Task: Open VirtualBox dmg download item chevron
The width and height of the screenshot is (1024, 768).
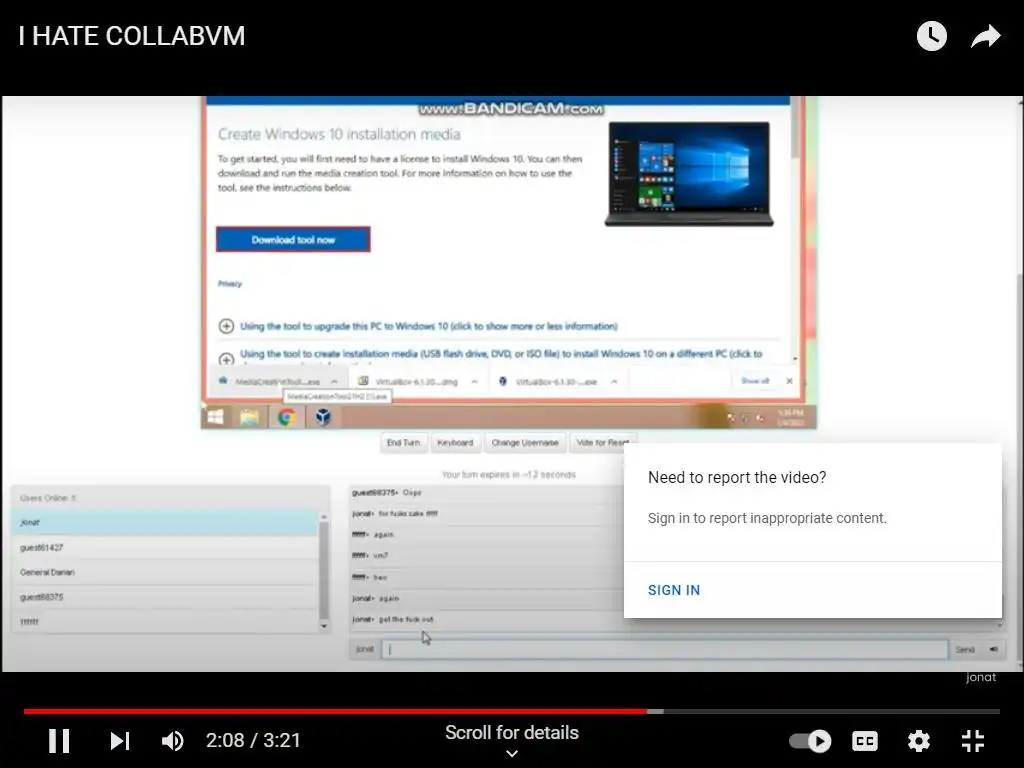Action: point(475,381)
